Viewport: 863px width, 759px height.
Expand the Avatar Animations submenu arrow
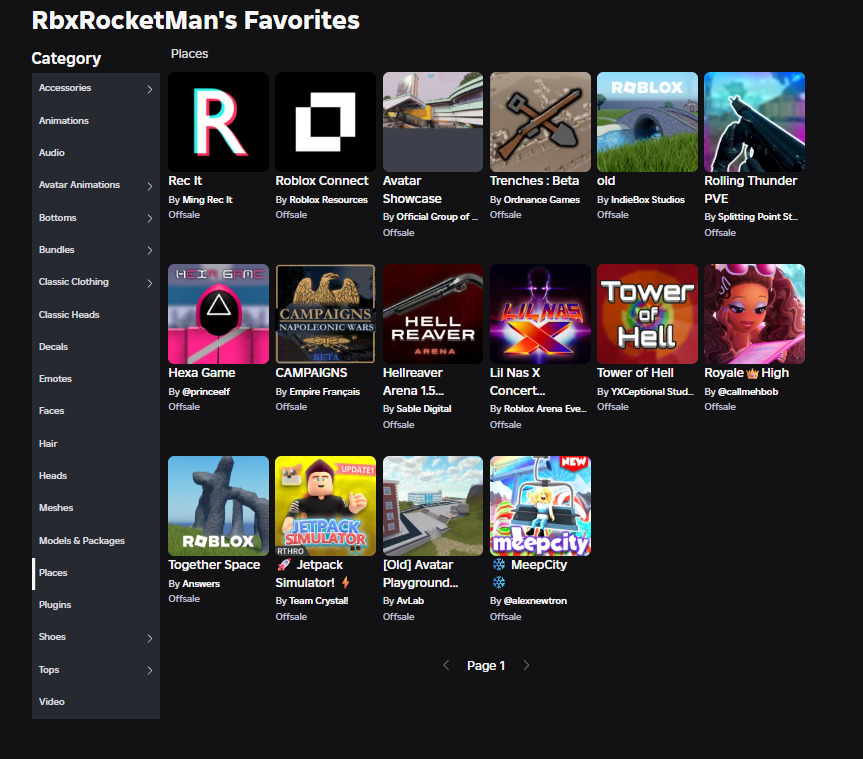point(150,186)
